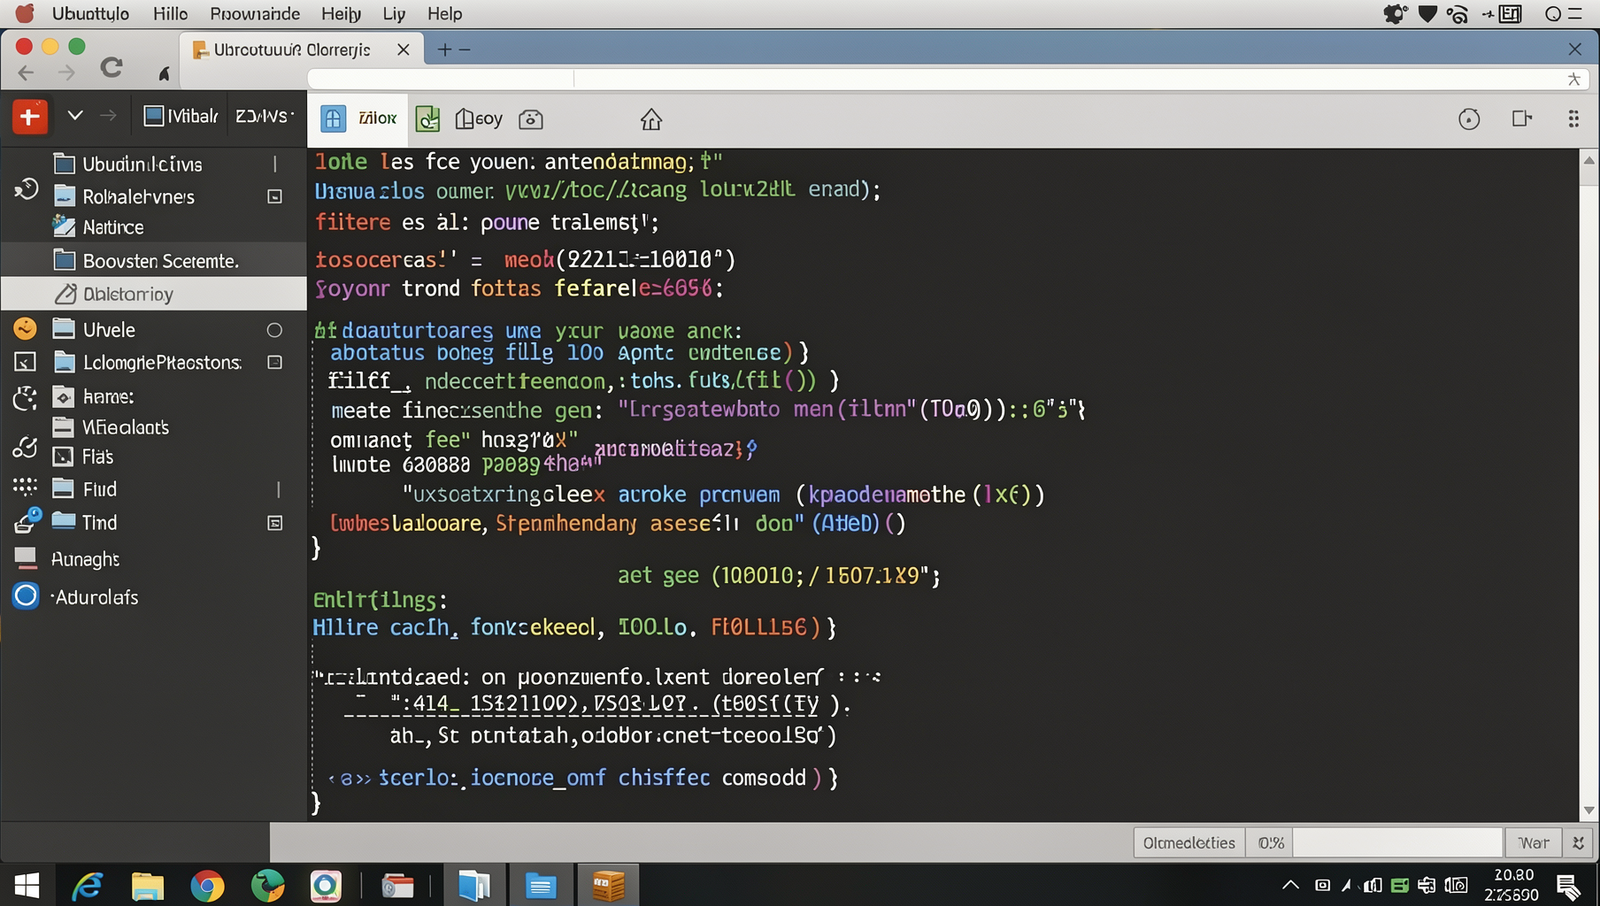
Task: Open the Help menu
Action: (445, 14)
